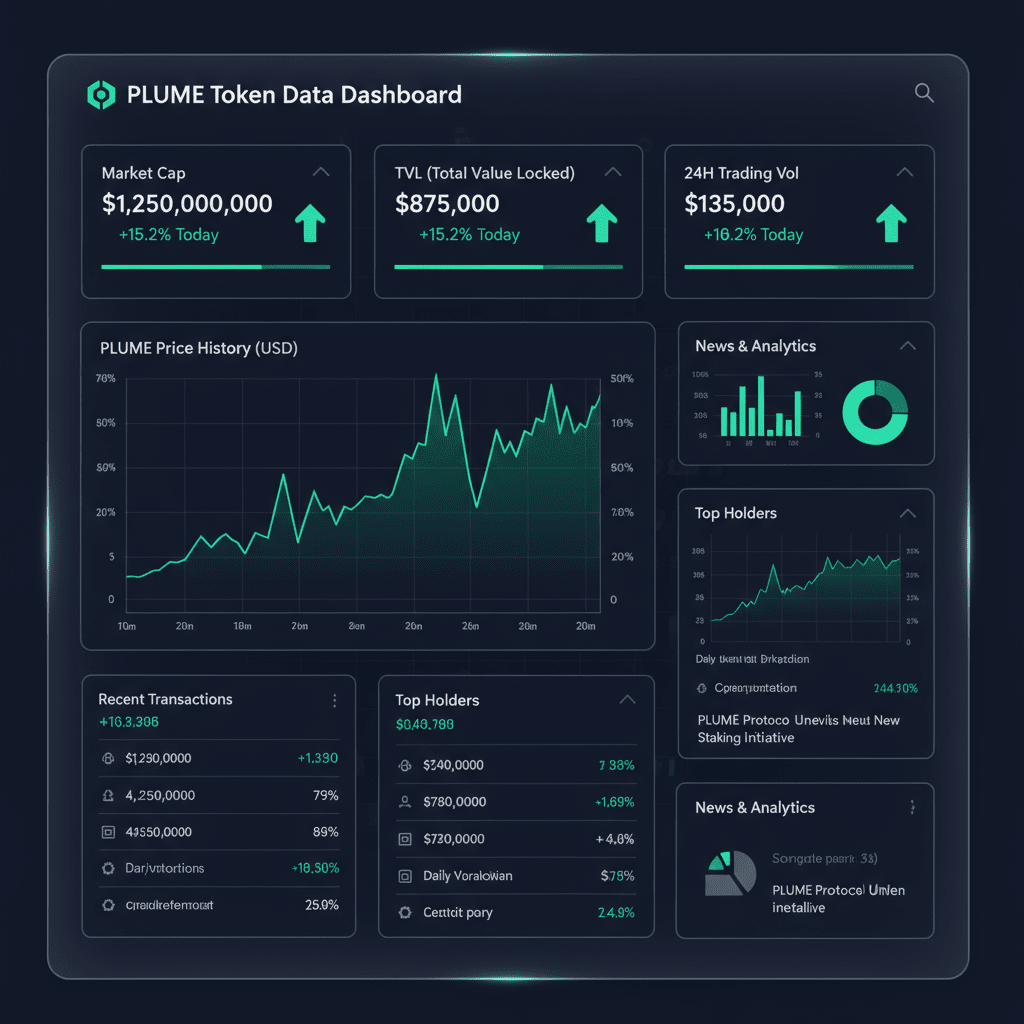Select the coin icon on the $1,290,0000 transaction
This screenshot has width=1024, height=1024.
point(108,758)
